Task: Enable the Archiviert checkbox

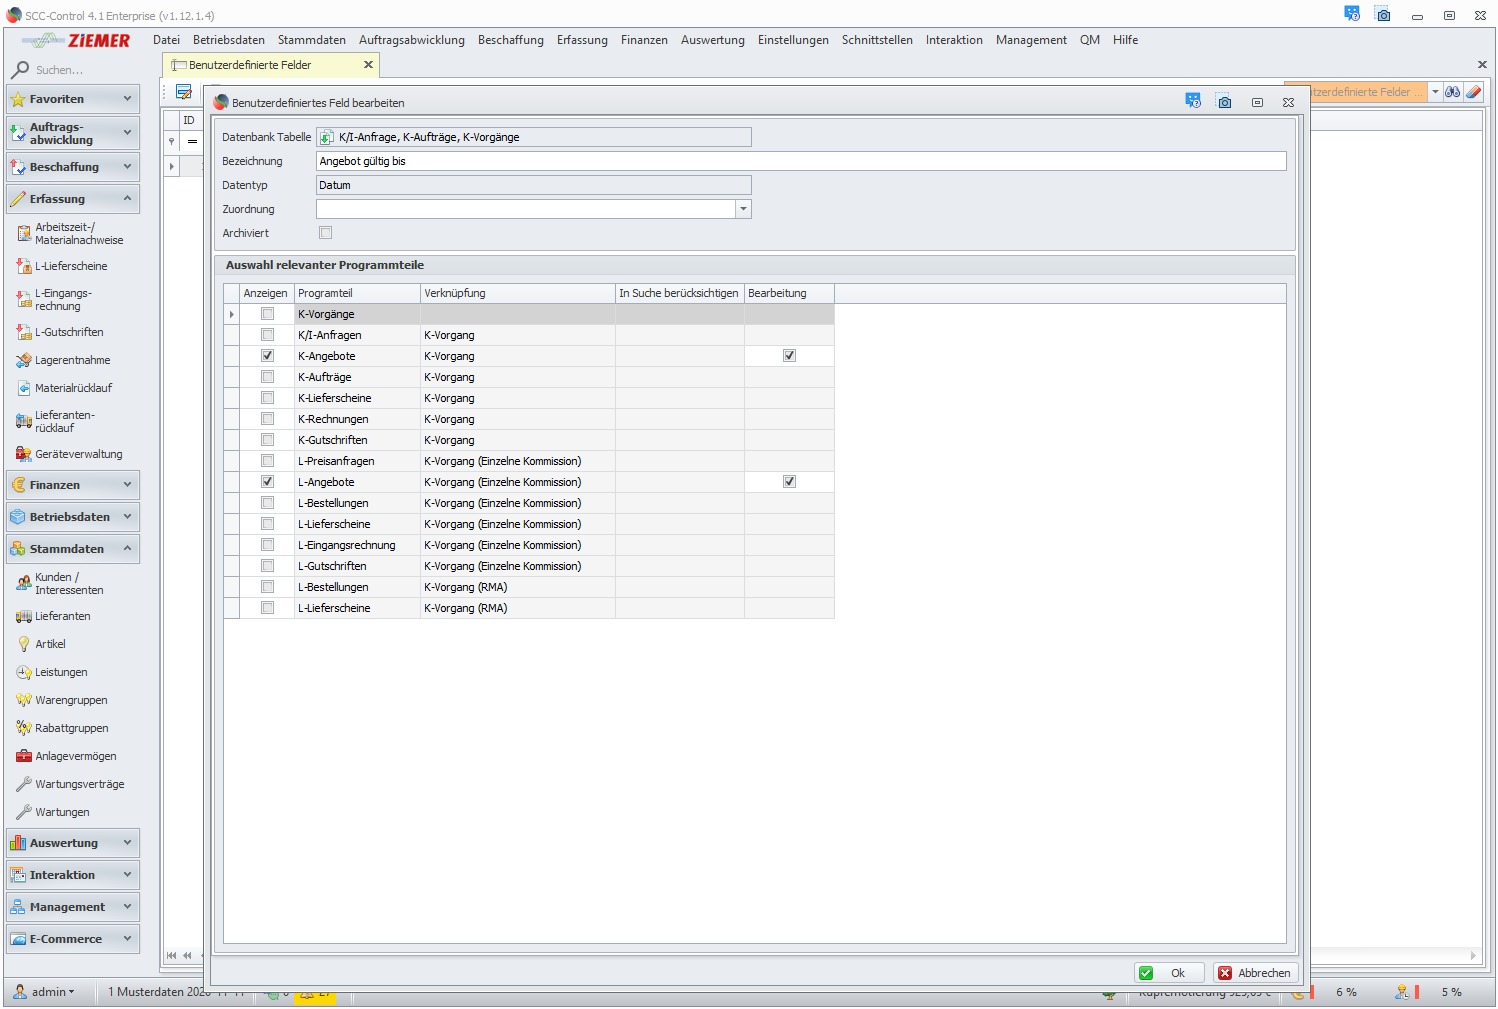Action: point(325,233)
